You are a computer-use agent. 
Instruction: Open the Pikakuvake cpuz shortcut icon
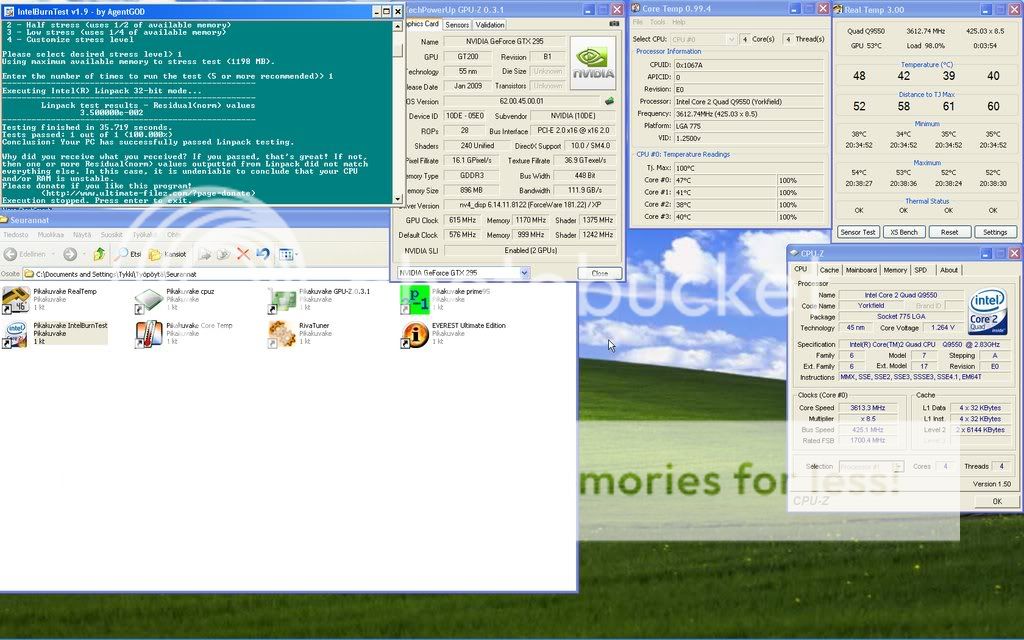(149, 300)
